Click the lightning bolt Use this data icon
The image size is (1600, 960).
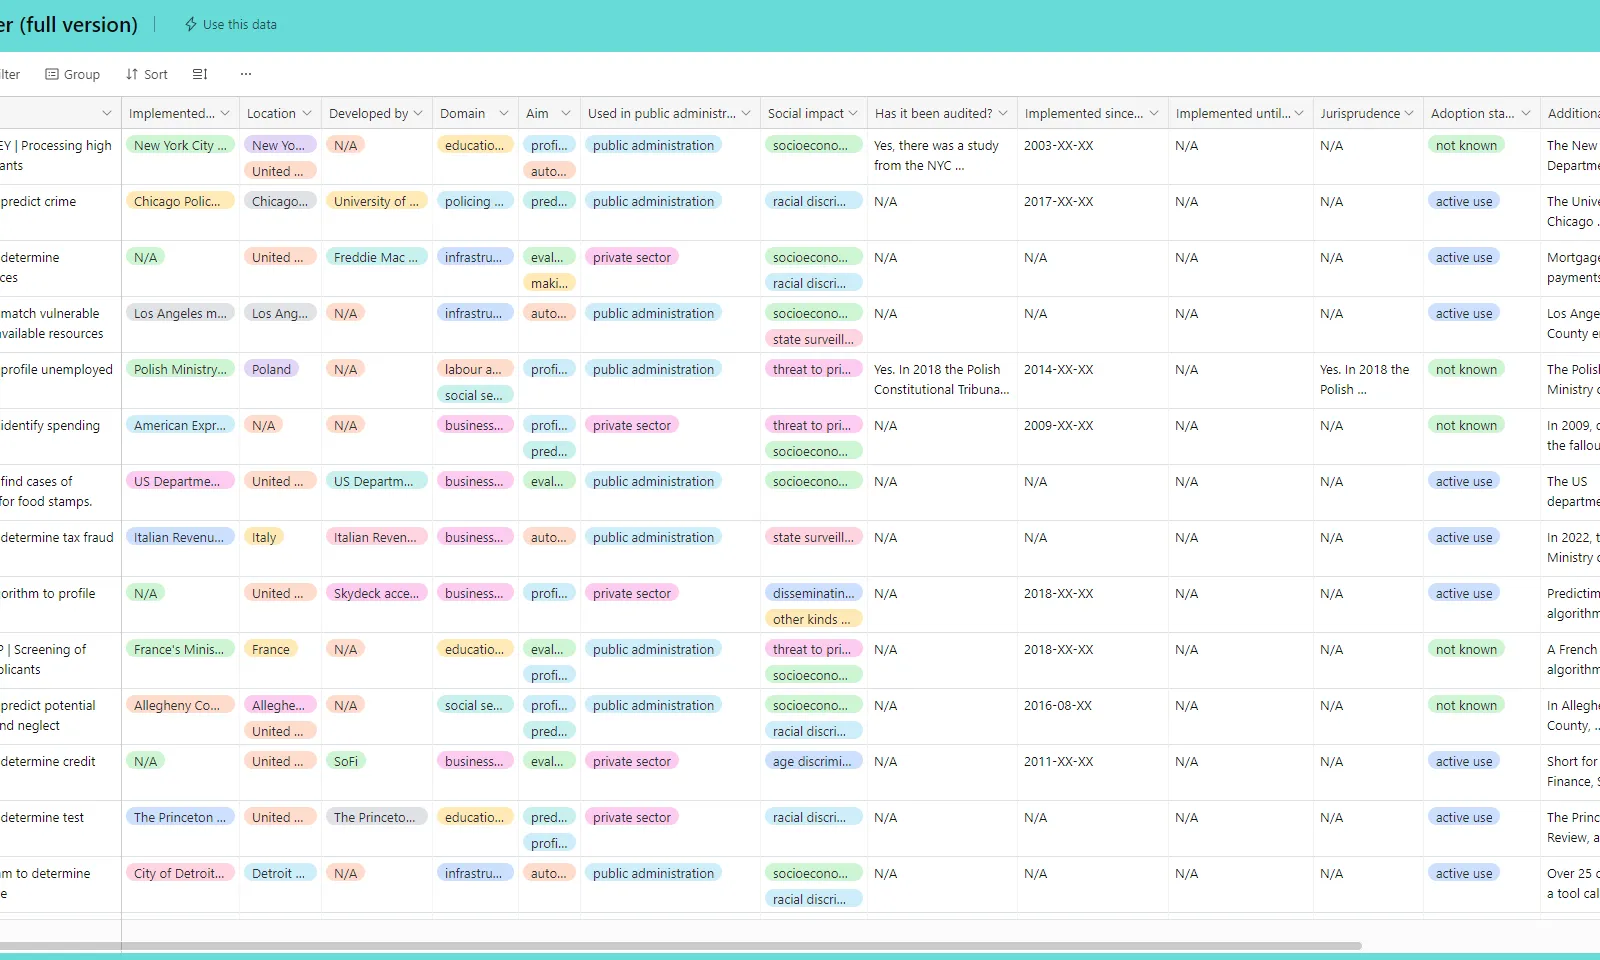[190, 25]
